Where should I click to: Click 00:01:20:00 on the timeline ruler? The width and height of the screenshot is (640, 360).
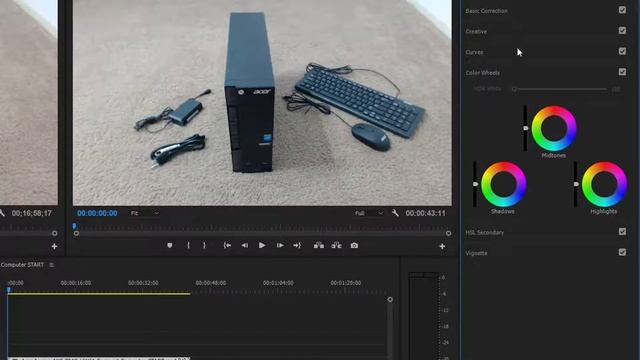(346, 283)
